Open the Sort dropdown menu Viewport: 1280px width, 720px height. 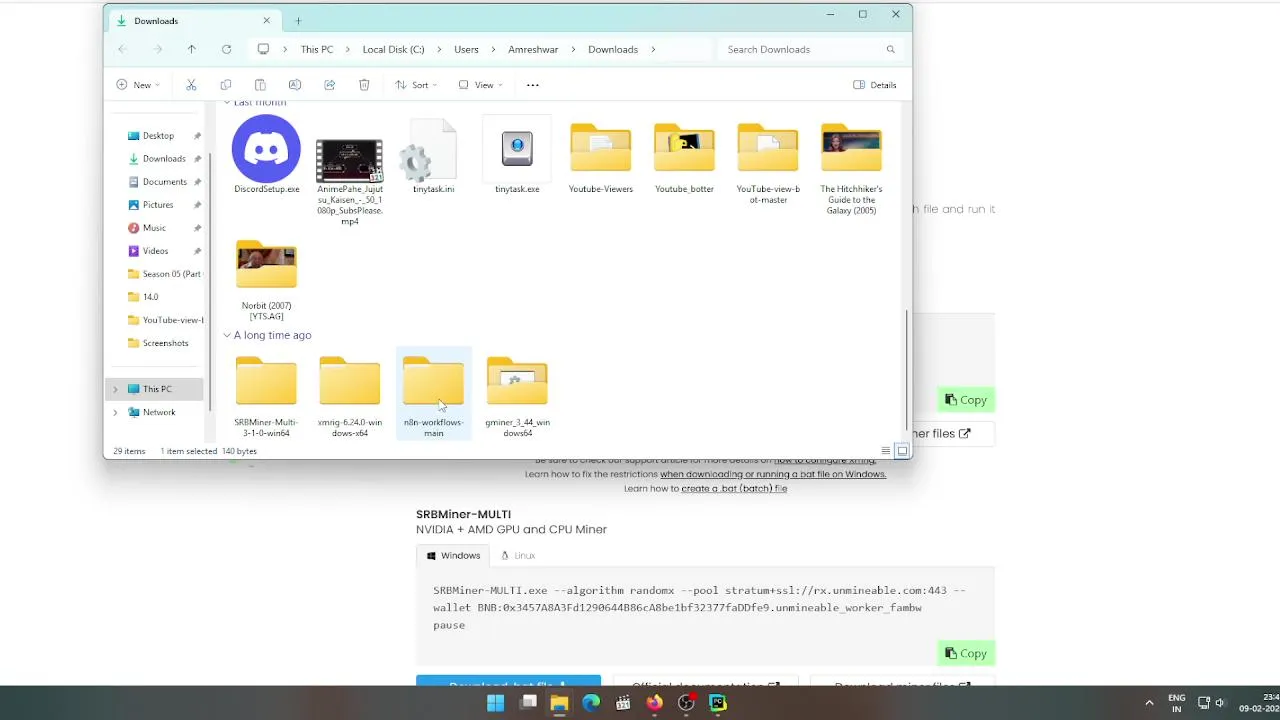coord(415,85)
